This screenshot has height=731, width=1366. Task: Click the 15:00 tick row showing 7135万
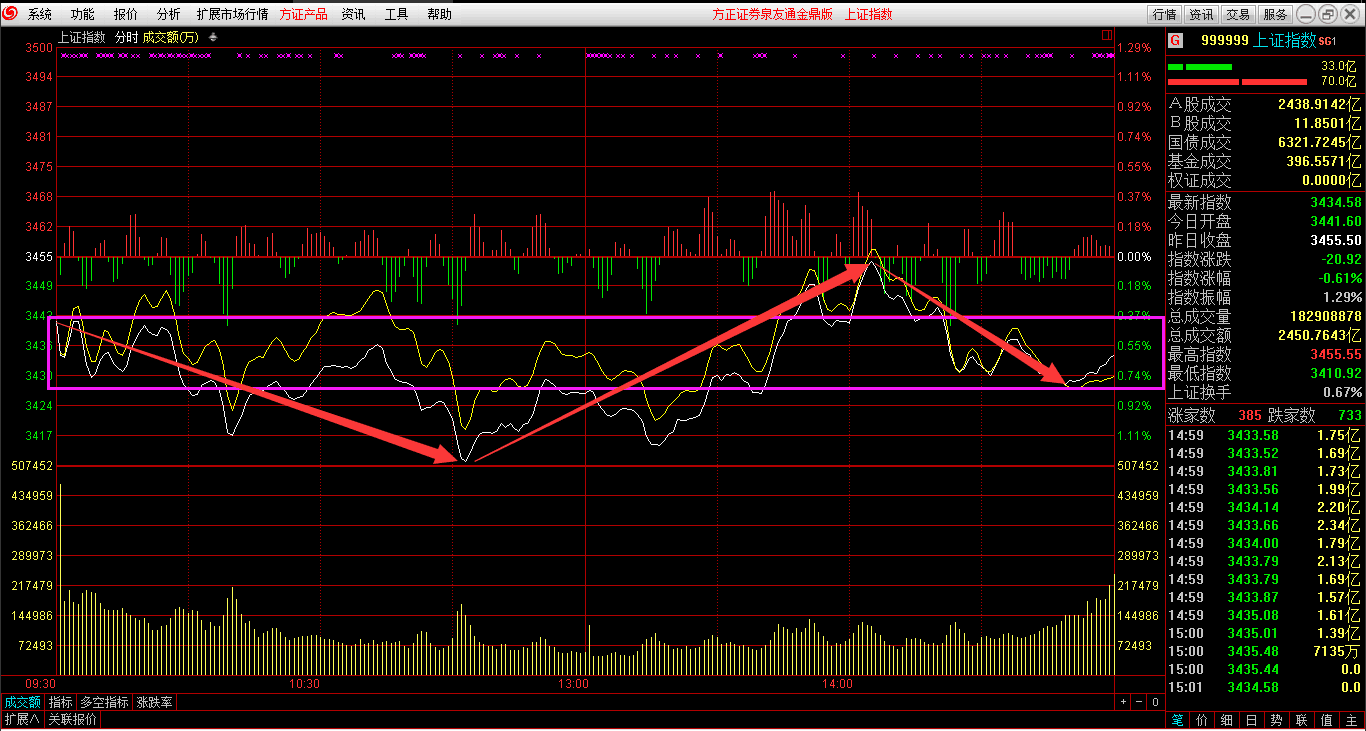[1265, 651]
